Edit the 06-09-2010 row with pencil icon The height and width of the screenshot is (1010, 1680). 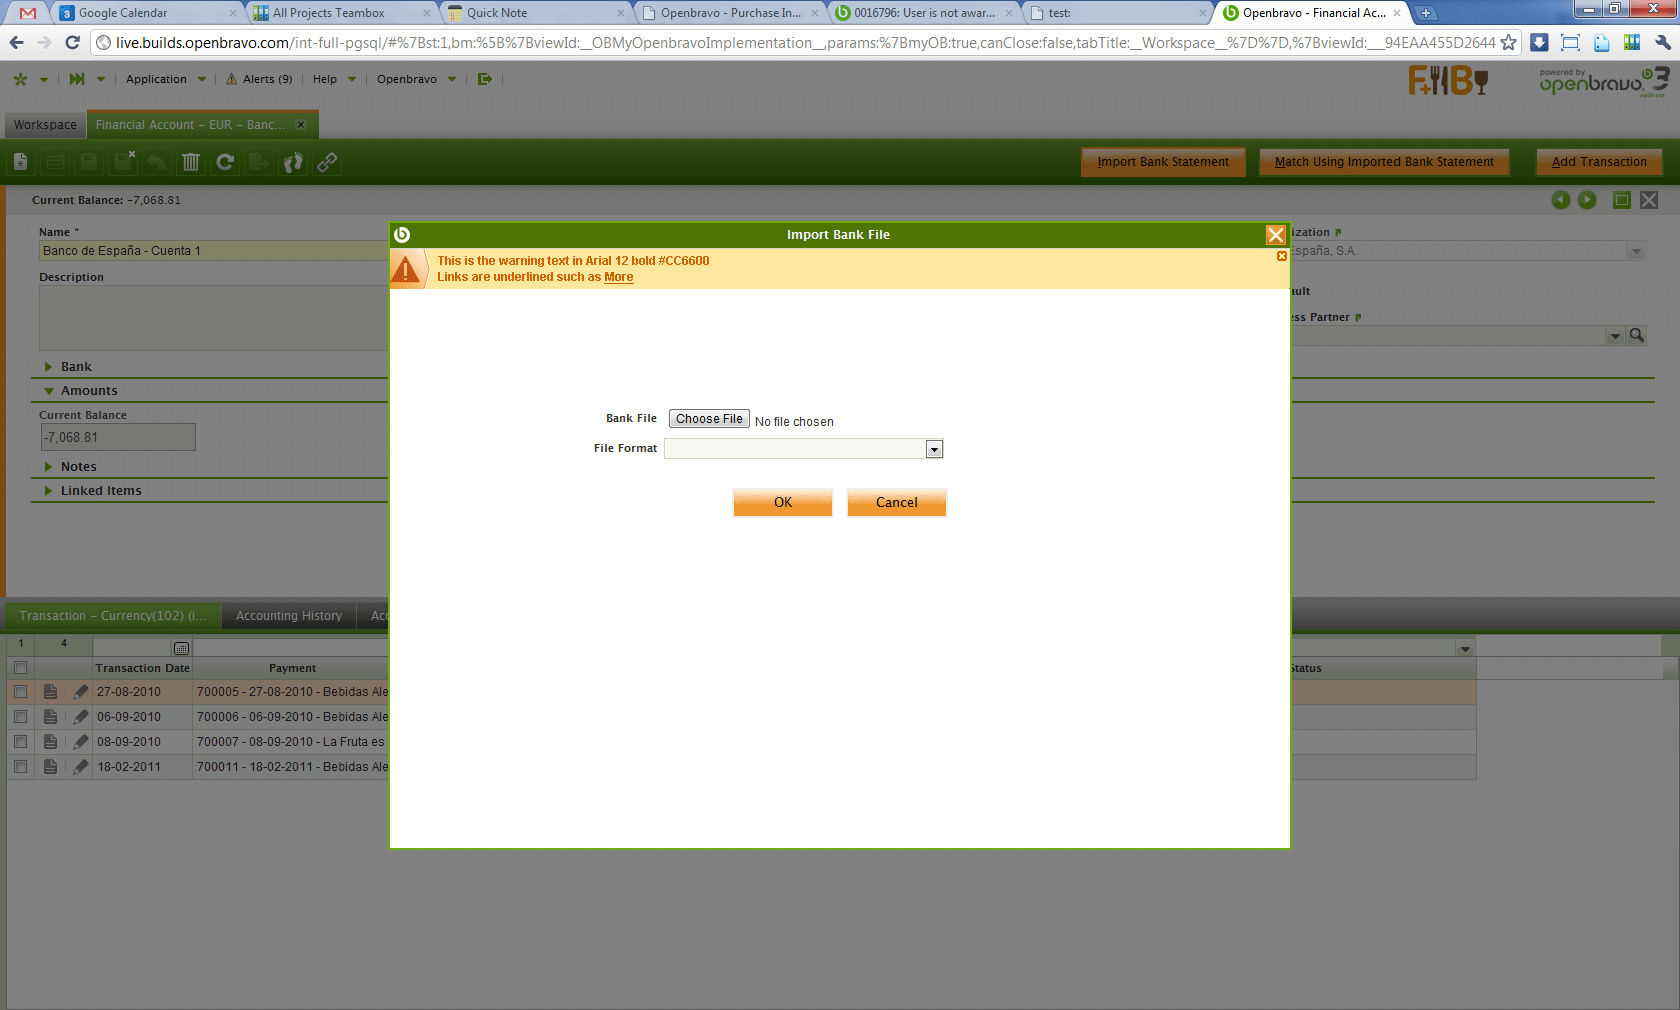[x=81, y=717]
